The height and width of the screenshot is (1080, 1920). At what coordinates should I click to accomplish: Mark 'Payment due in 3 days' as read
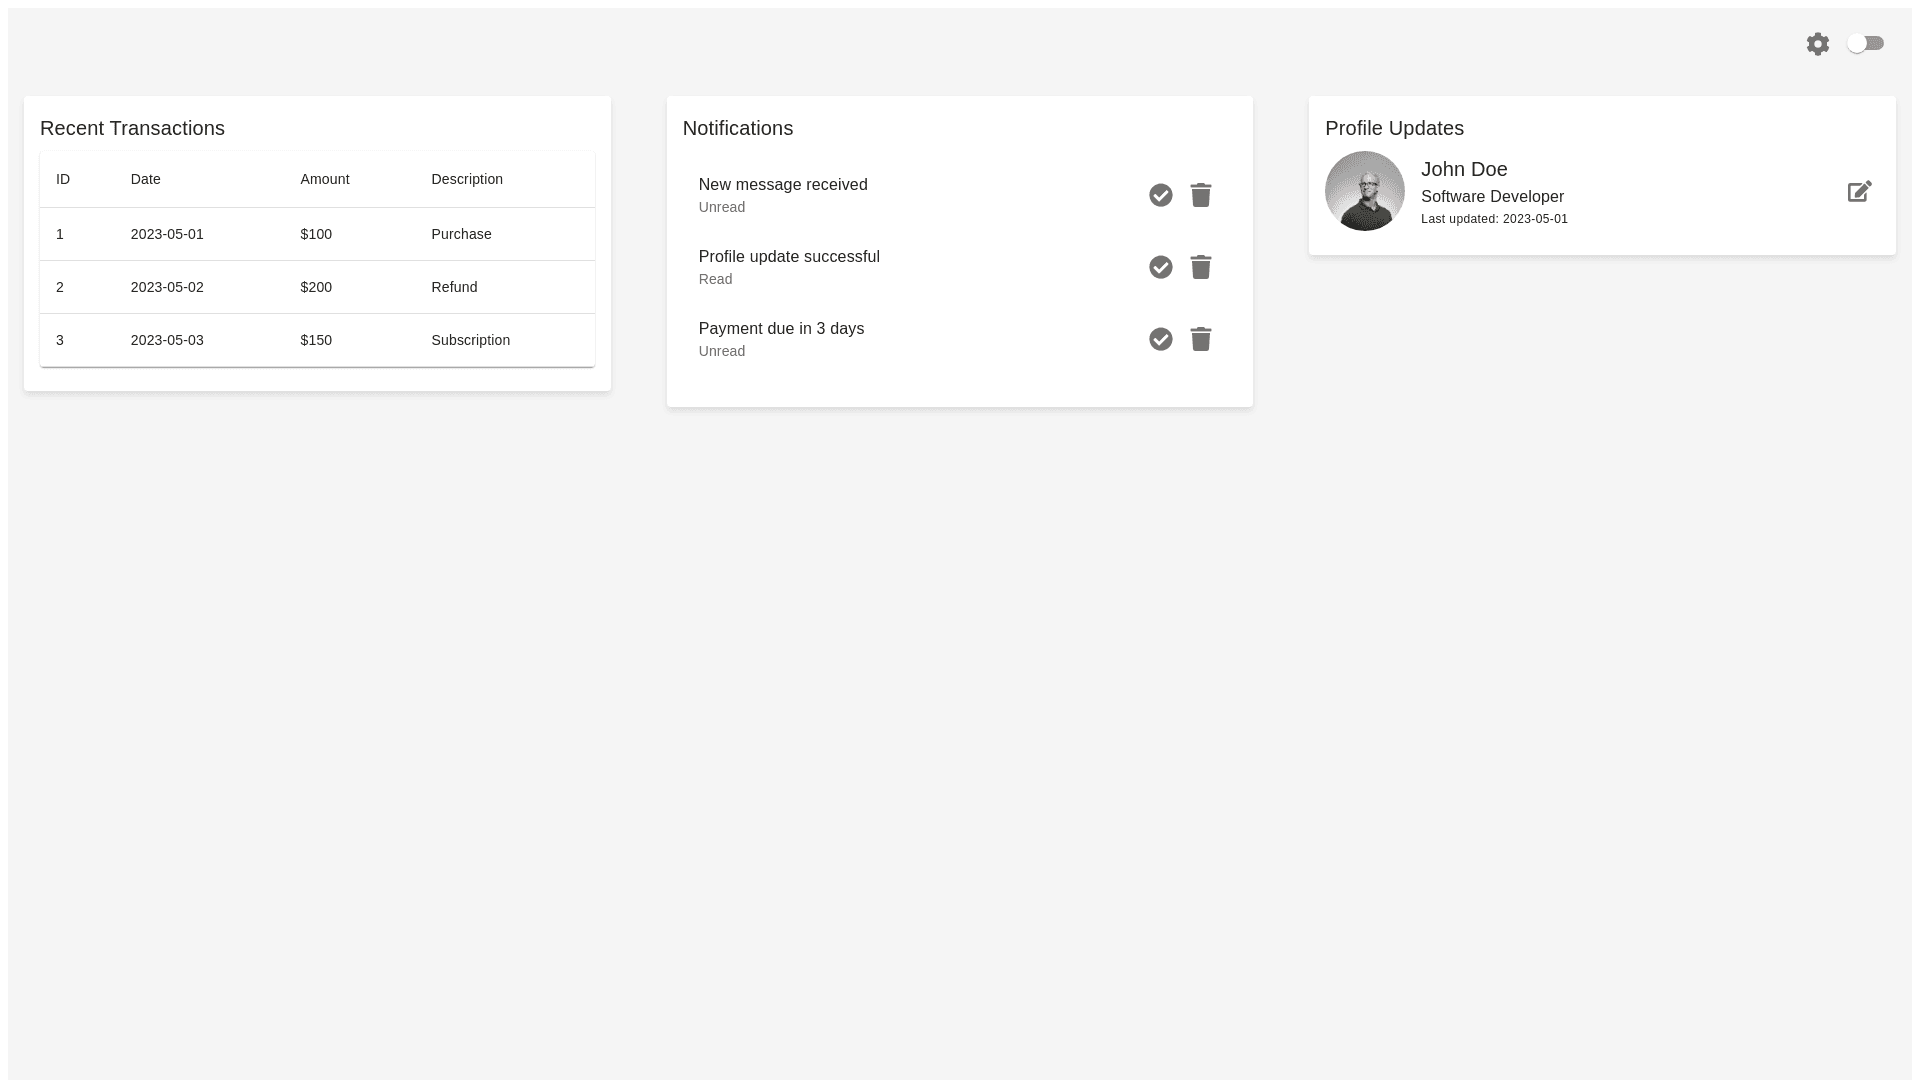(1160, 339)
